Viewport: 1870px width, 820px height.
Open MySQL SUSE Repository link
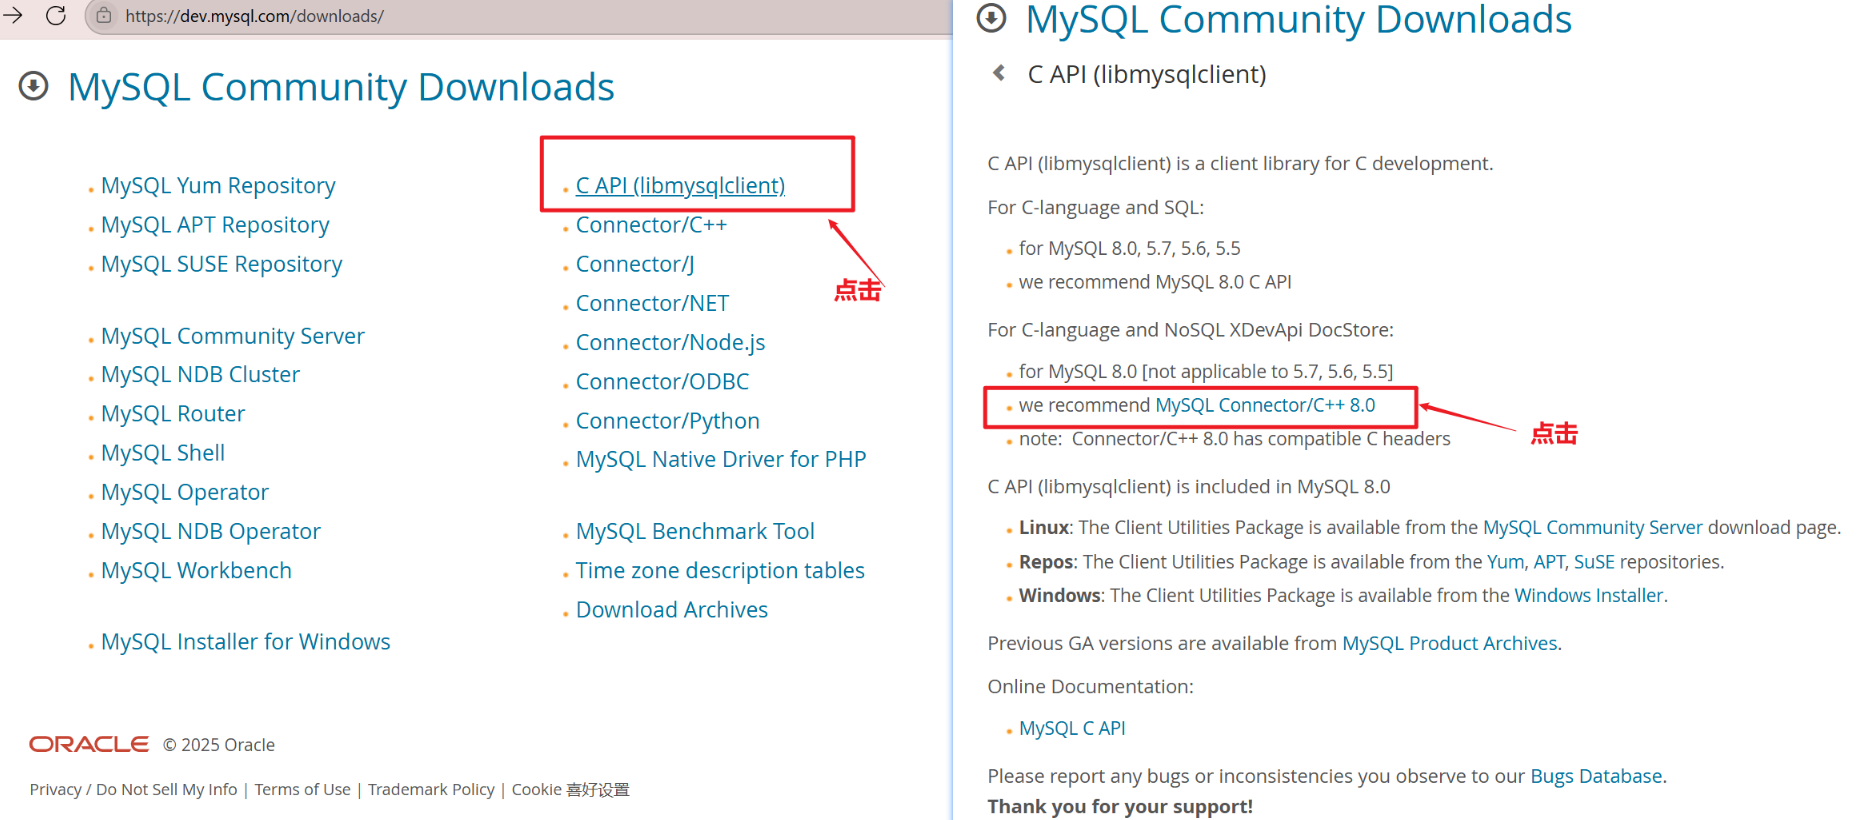222,264
